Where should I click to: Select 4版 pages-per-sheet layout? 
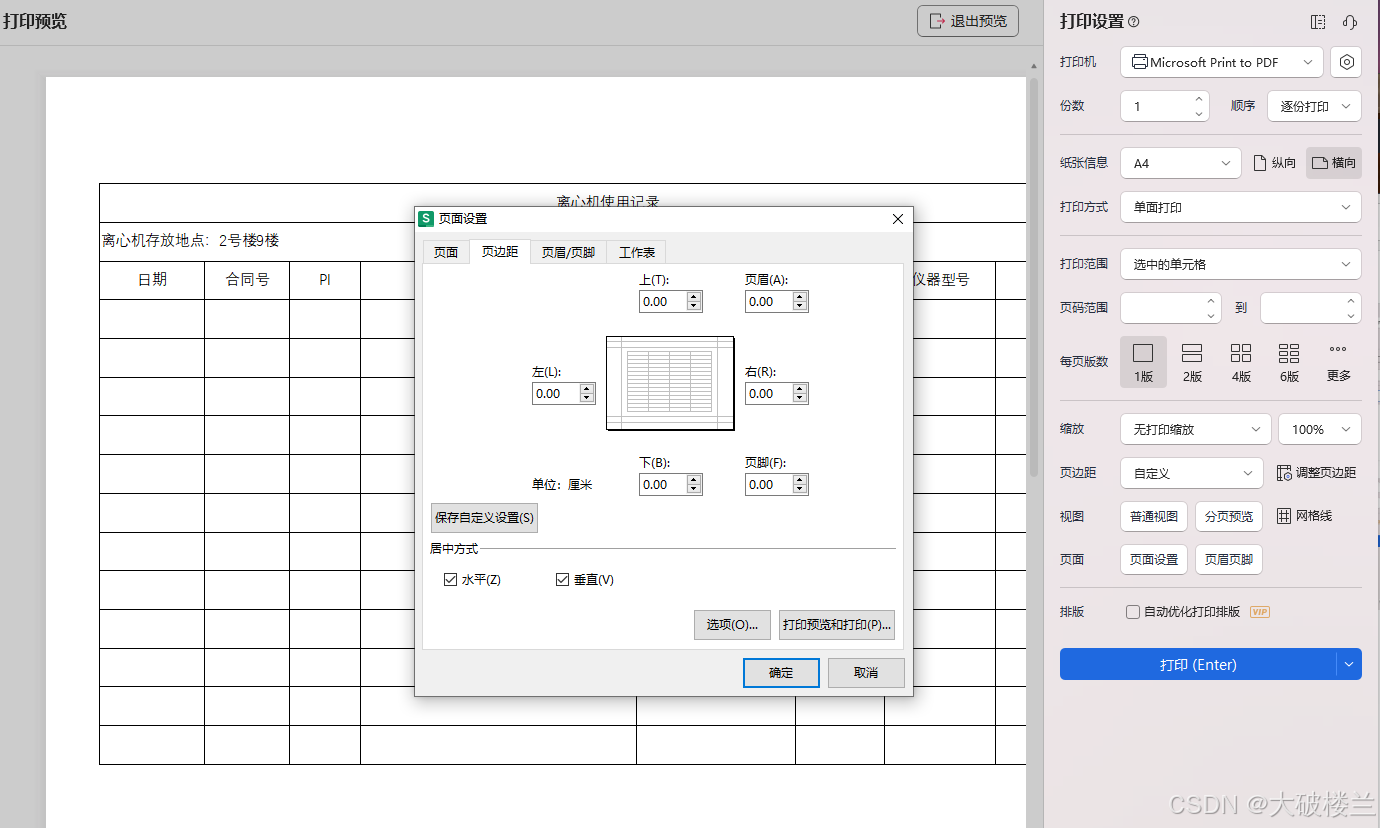(1241, 362)
